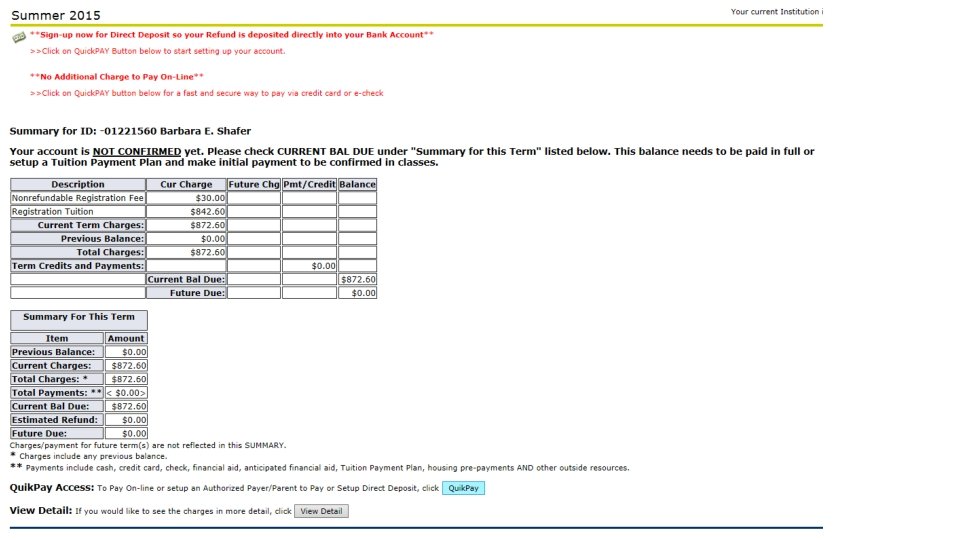Click the Balance column header
Image resolution: width=960 pixels, height=540 pixels.
click(x=358, y=184)
